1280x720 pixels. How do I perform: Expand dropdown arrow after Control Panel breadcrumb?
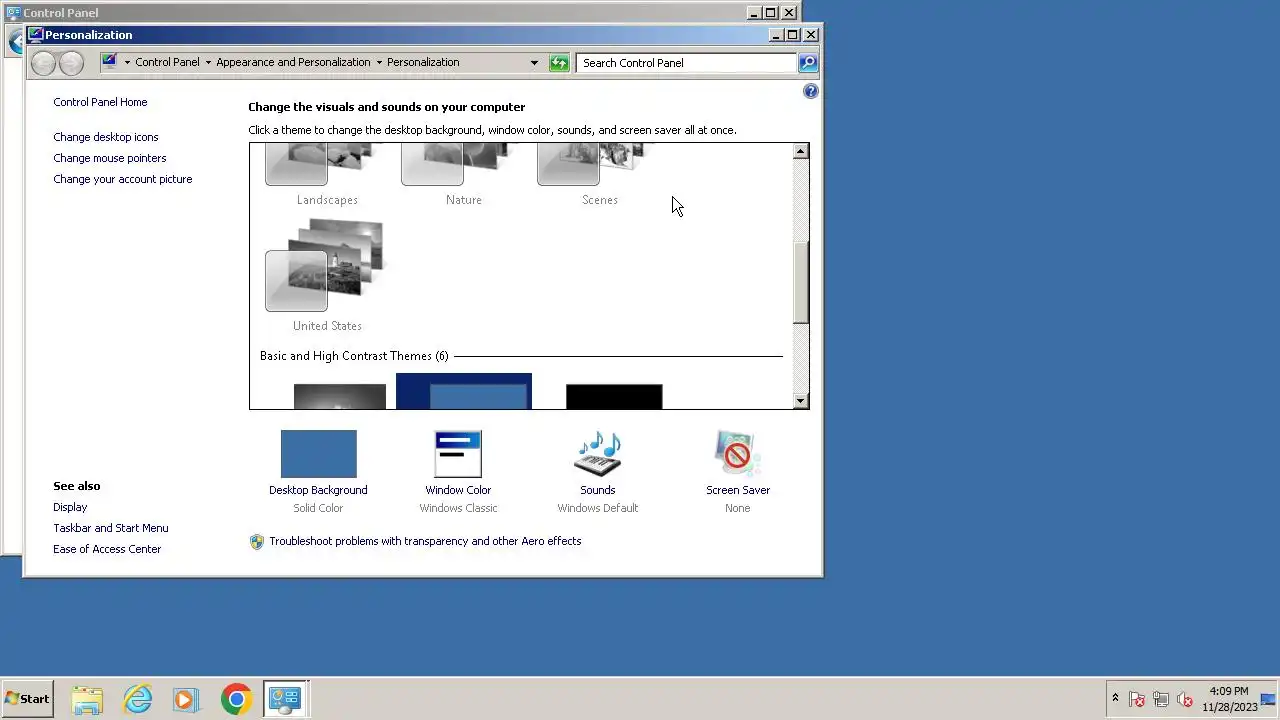(x=208, y=63)
